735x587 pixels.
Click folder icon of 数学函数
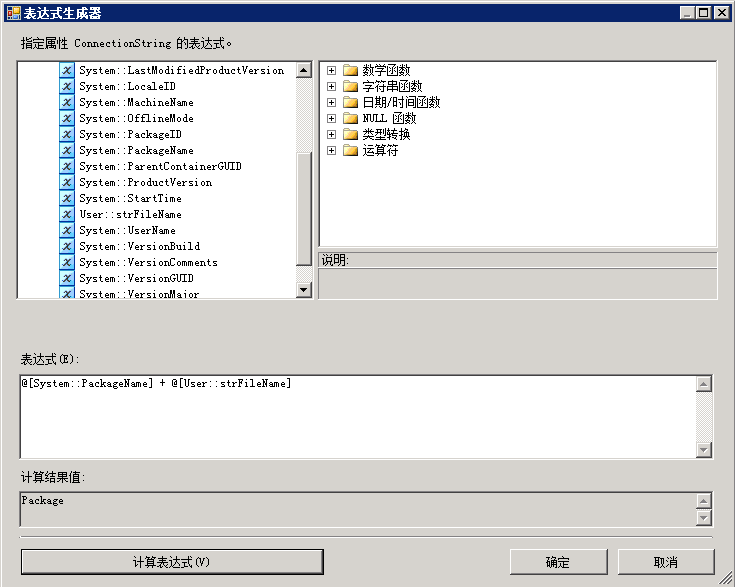pyautogui.click(x=350, y=70)
